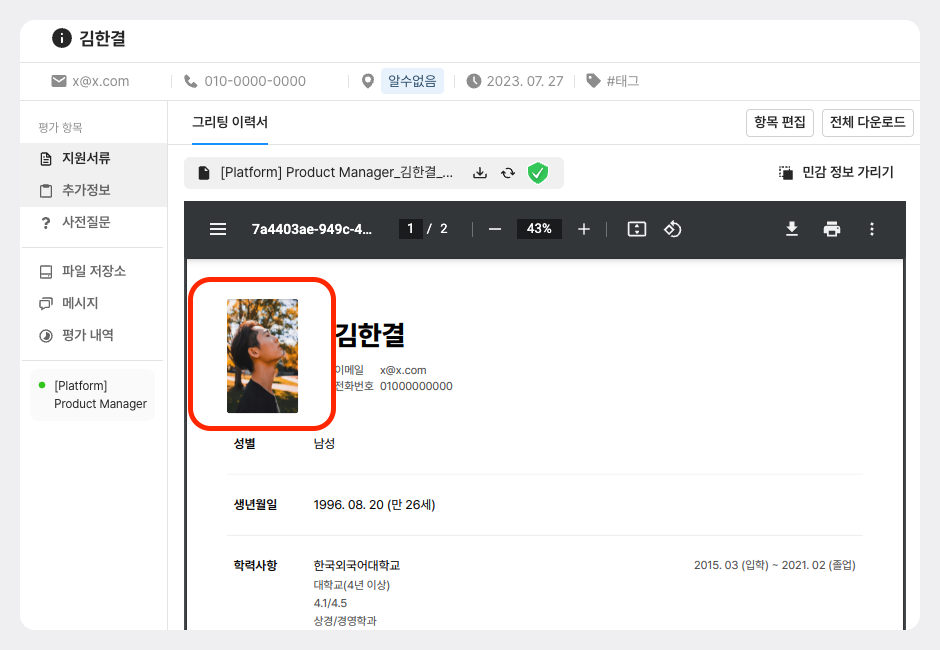Click the 2023. 07. 27 date
The width and height of the screenshot is (940, 650).
coord(525,81)
